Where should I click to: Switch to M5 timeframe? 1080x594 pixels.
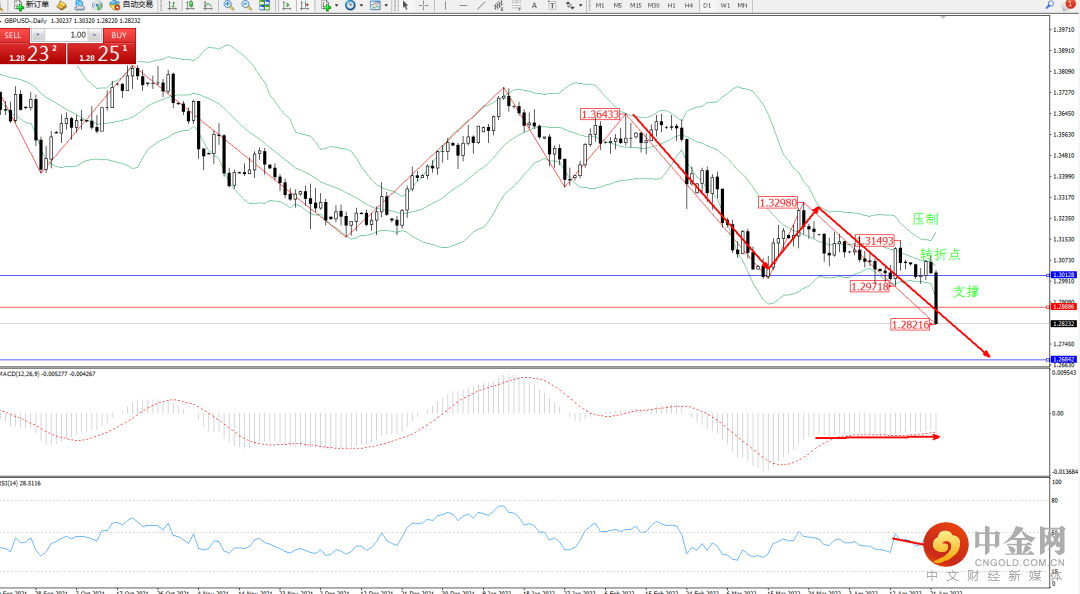pyautogui.click(x=618, y=5)
